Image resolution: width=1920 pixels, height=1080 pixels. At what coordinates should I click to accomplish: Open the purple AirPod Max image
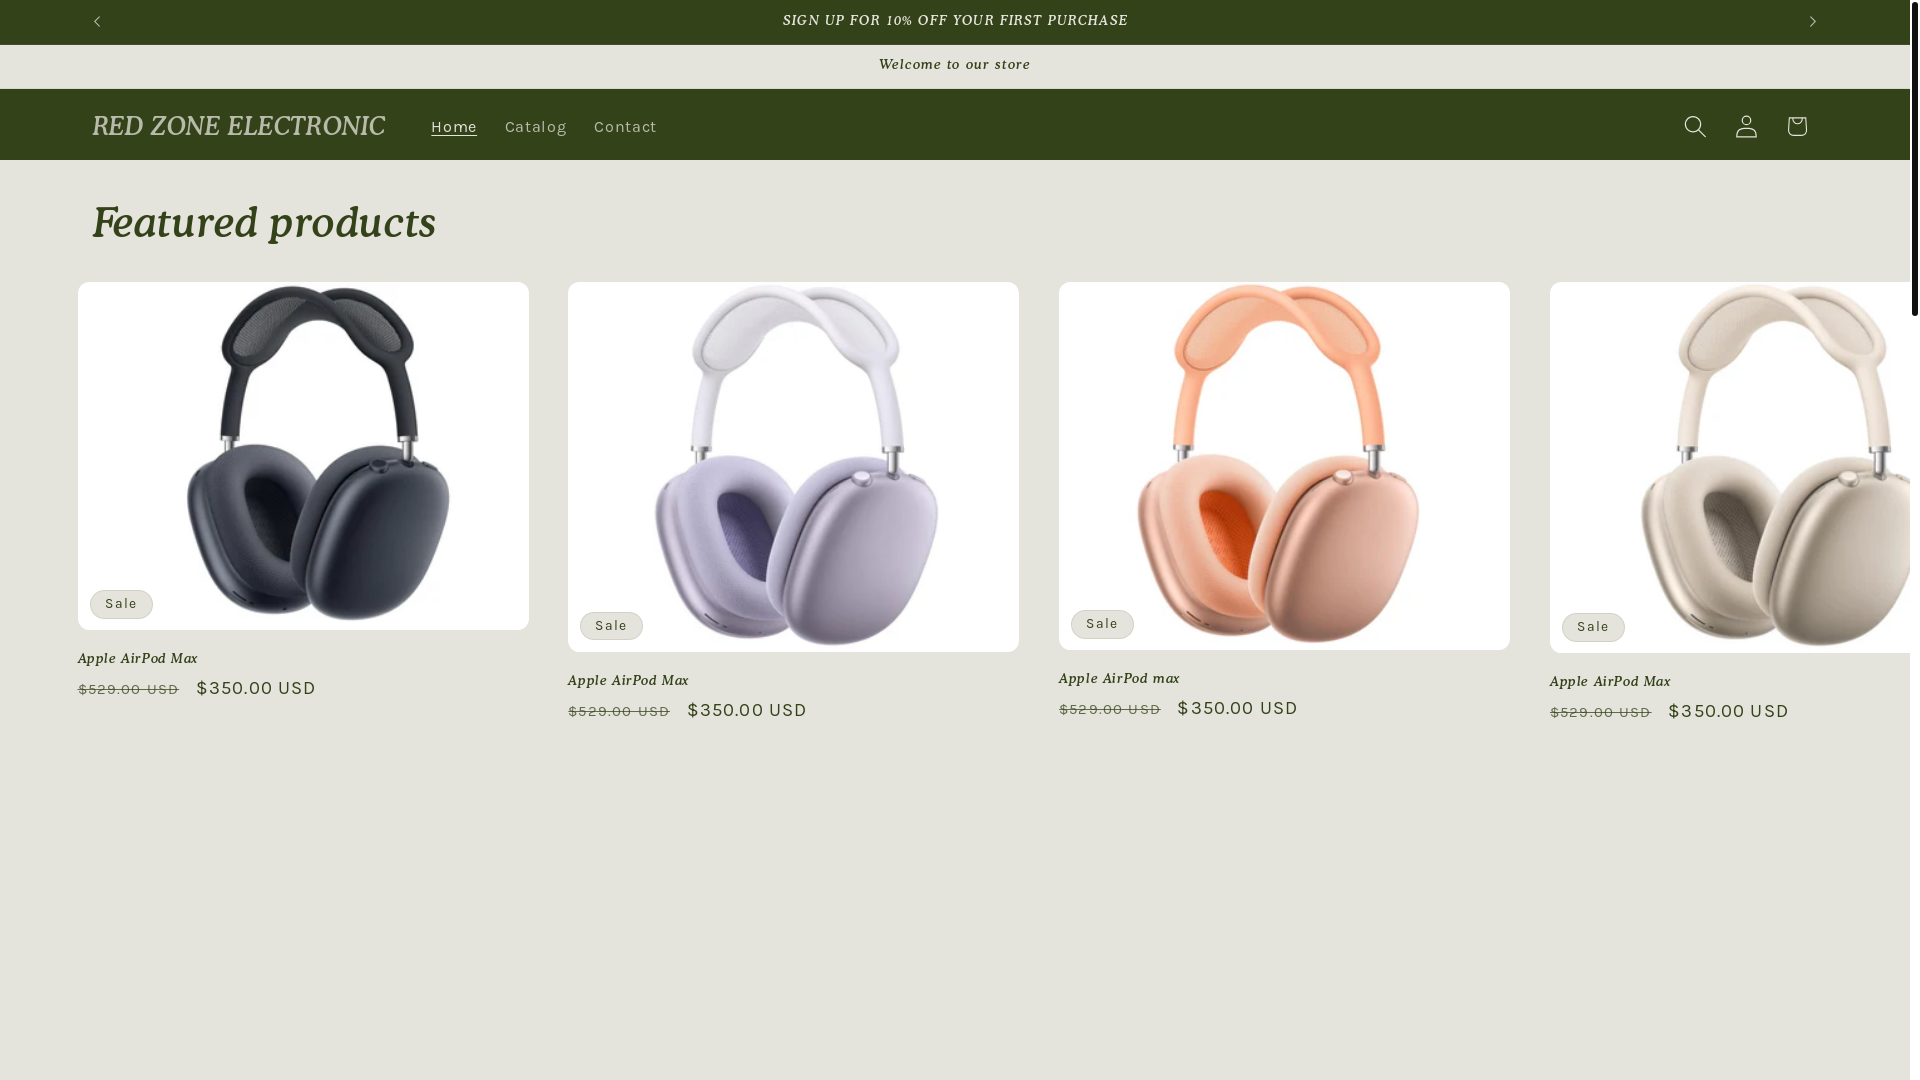pyautogui.click(x=793, y=467)
